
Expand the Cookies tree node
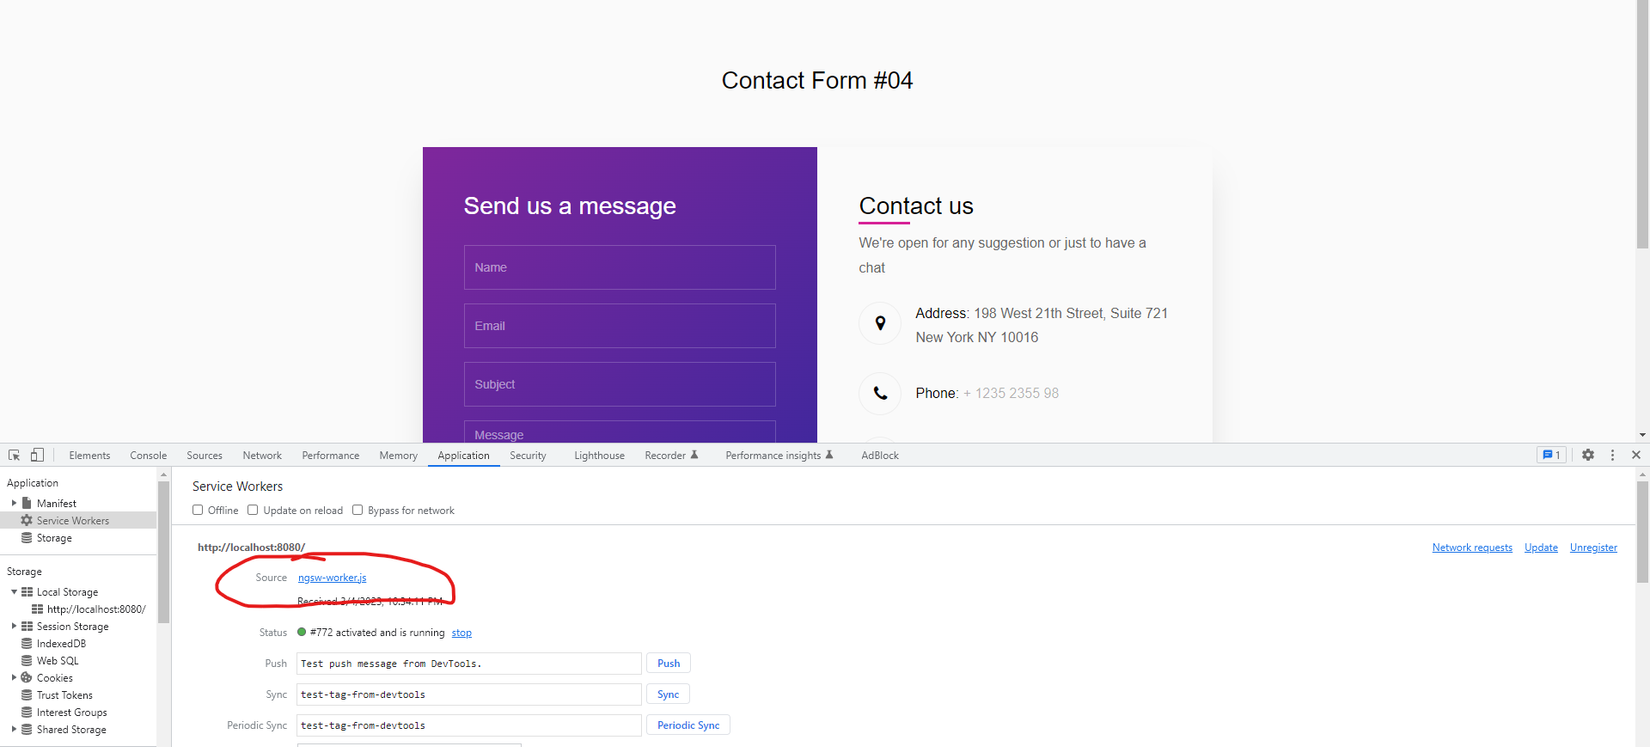coord(14,678)
